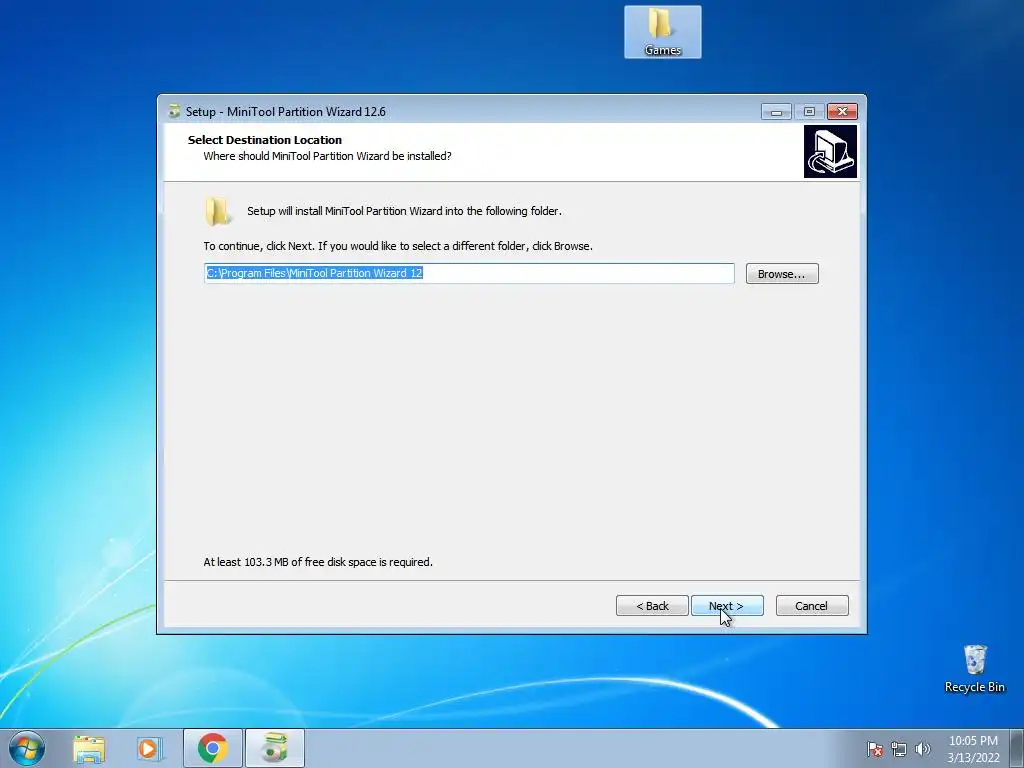
Task: Click the Next button in setup
Action: click(727, 605)
